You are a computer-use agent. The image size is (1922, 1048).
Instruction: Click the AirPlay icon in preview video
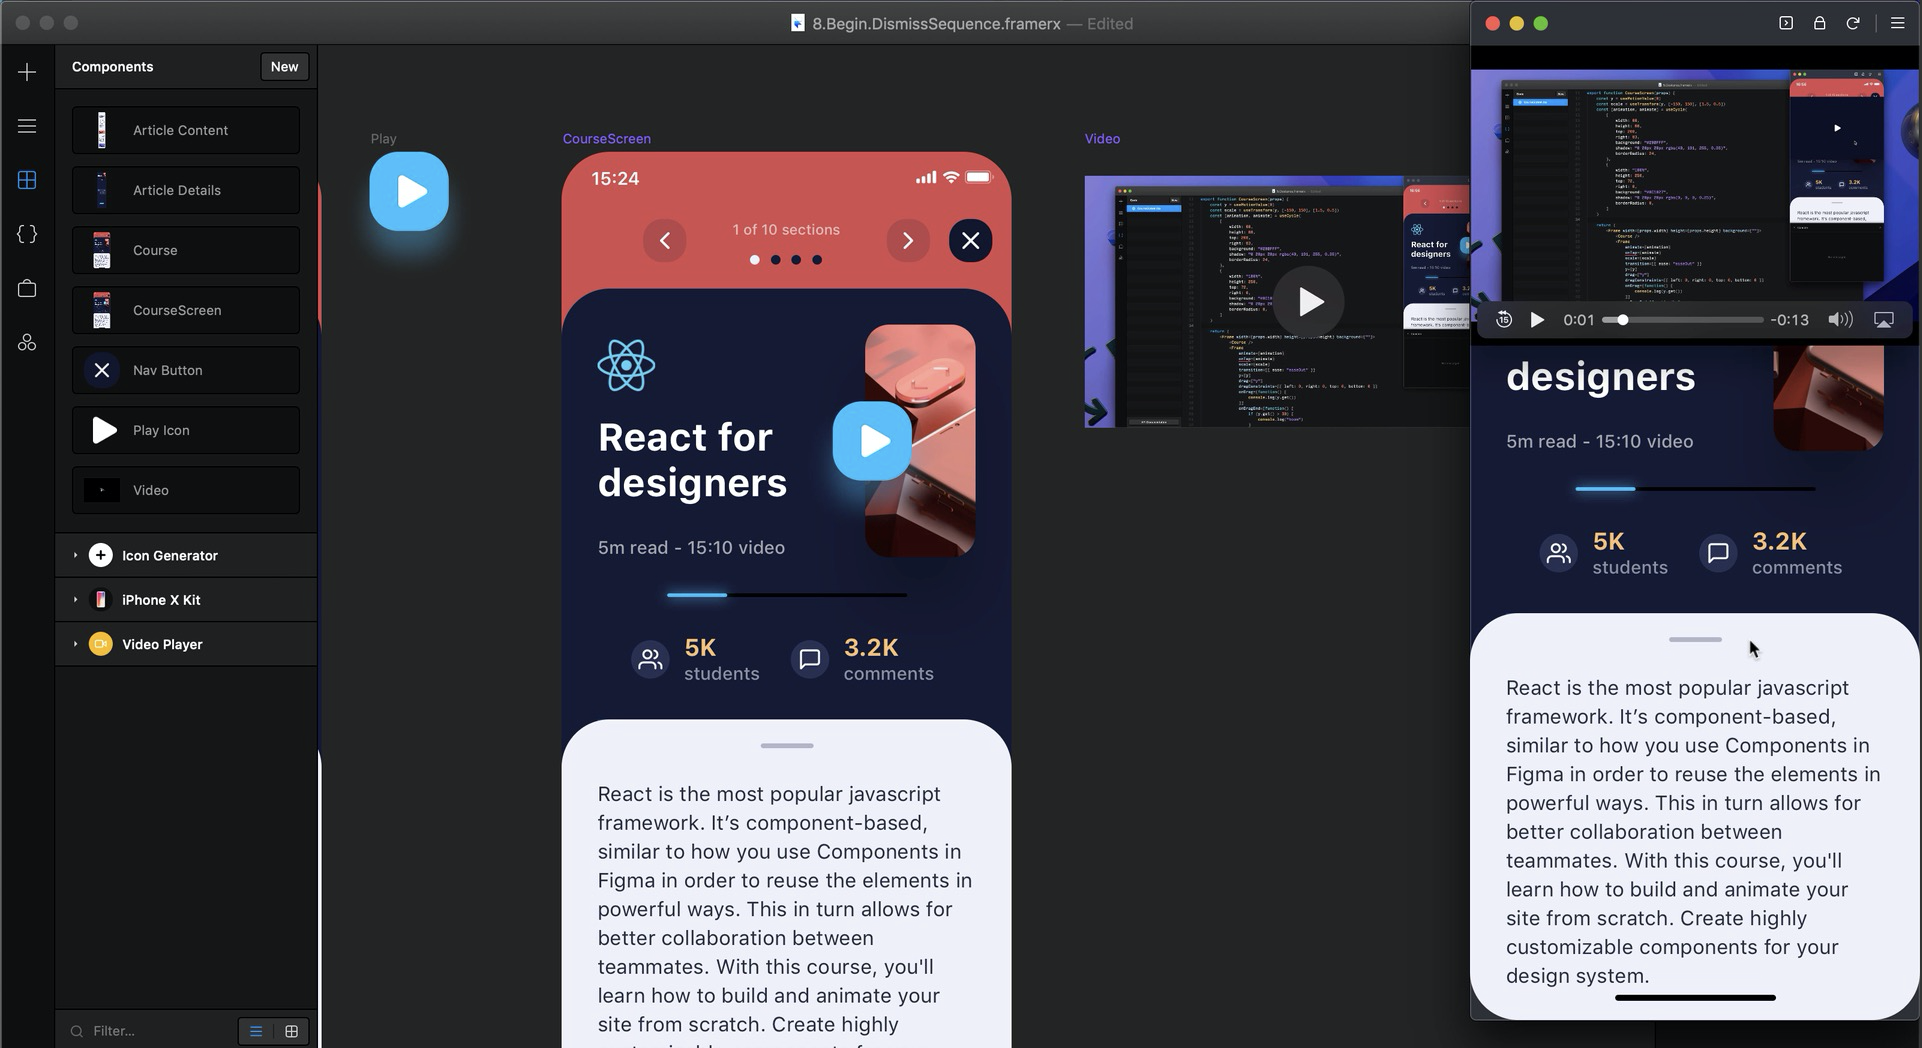click(1884, 320)
